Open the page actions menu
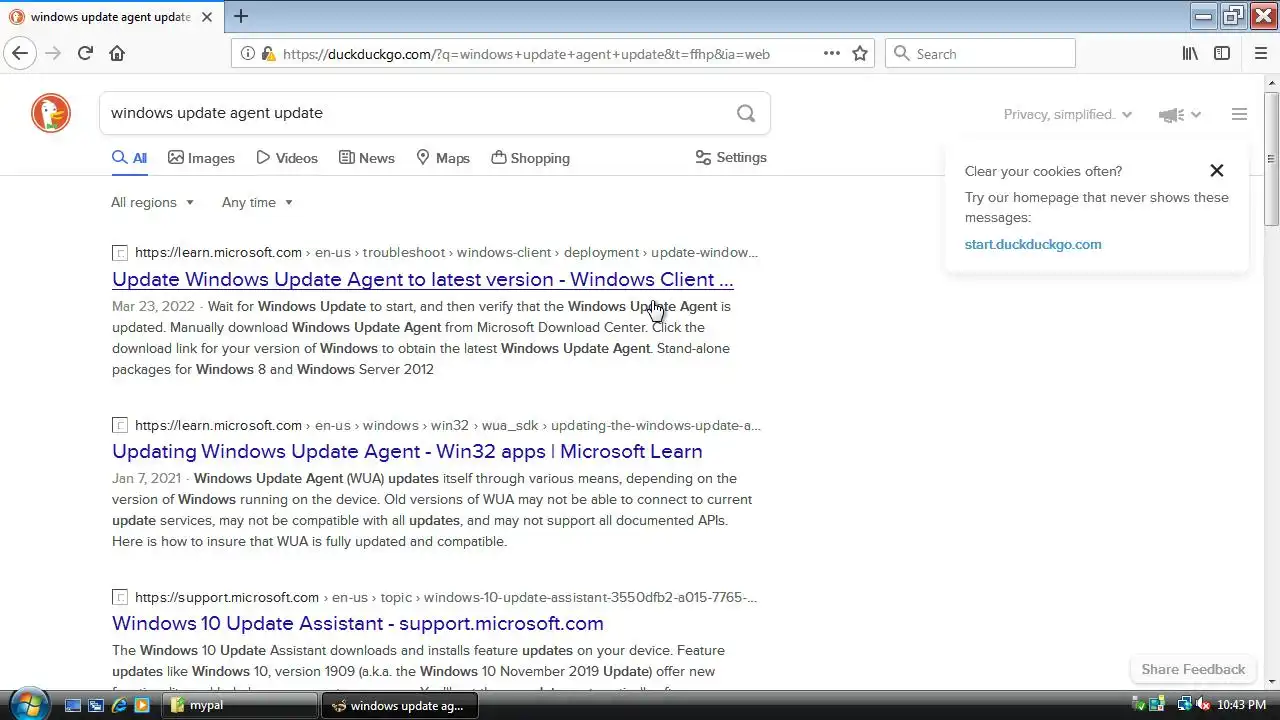Screen dimensions: 1280x720 pos(832,54)
